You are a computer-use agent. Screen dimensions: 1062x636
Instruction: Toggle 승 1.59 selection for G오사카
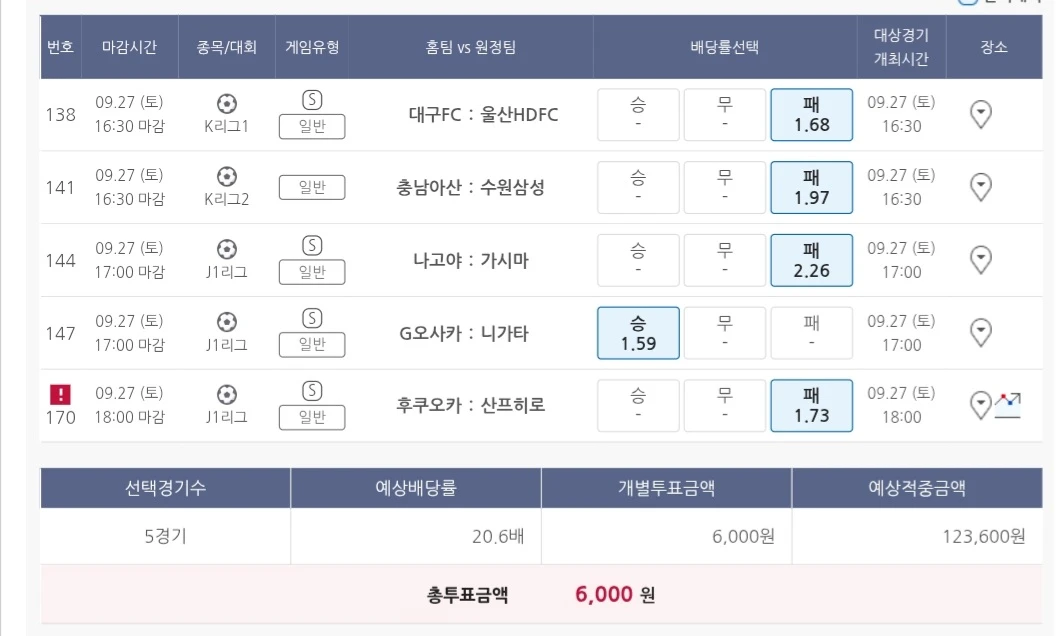[638, 333]
